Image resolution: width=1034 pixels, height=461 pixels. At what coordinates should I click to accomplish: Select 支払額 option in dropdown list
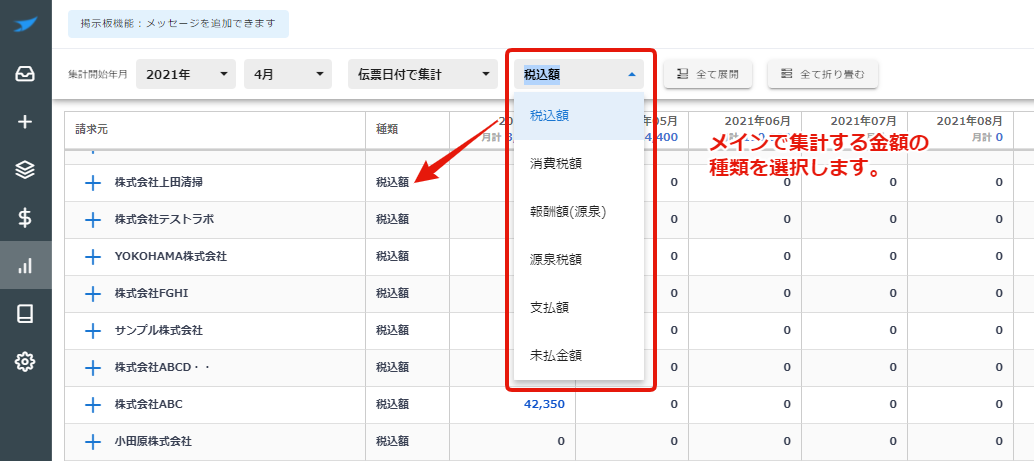click(x=579, y=307)
